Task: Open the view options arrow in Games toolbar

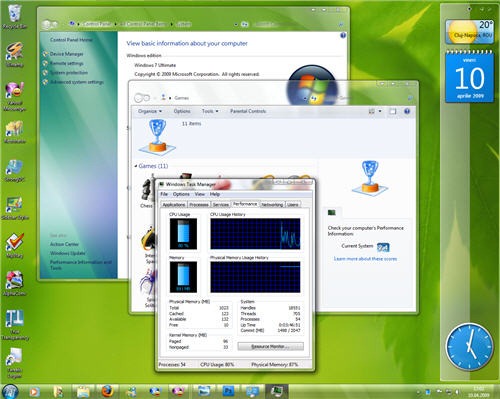Action: click(x=380, y=111)
